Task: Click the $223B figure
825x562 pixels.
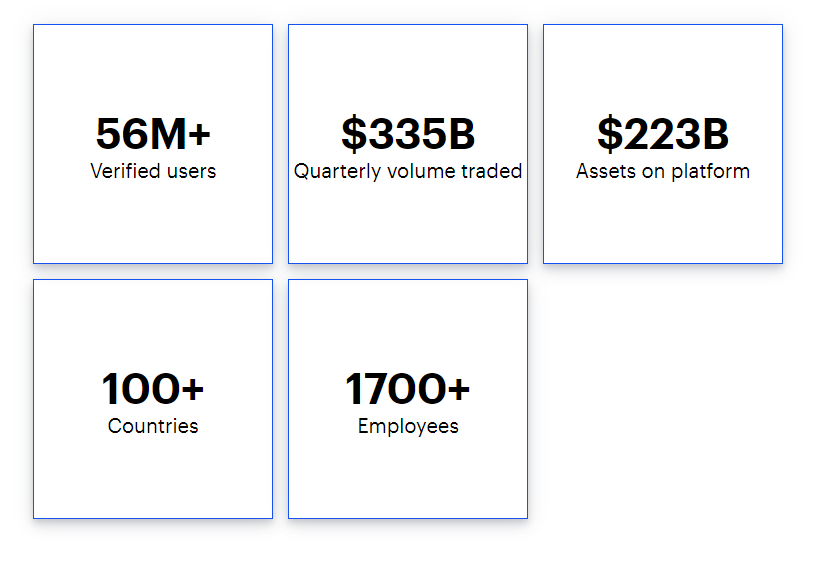Action: click(x=663, y=134)
